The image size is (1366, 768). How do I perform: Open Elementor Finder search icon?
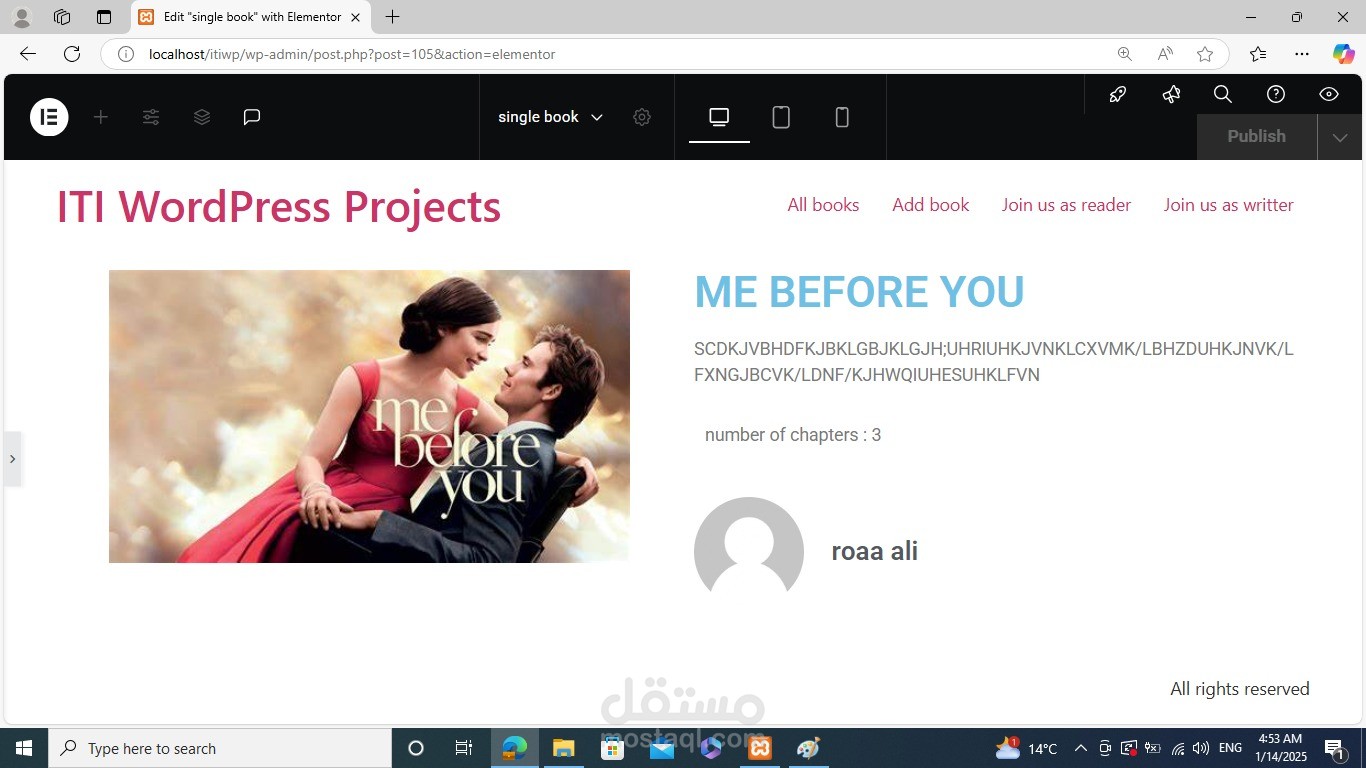1223,94
